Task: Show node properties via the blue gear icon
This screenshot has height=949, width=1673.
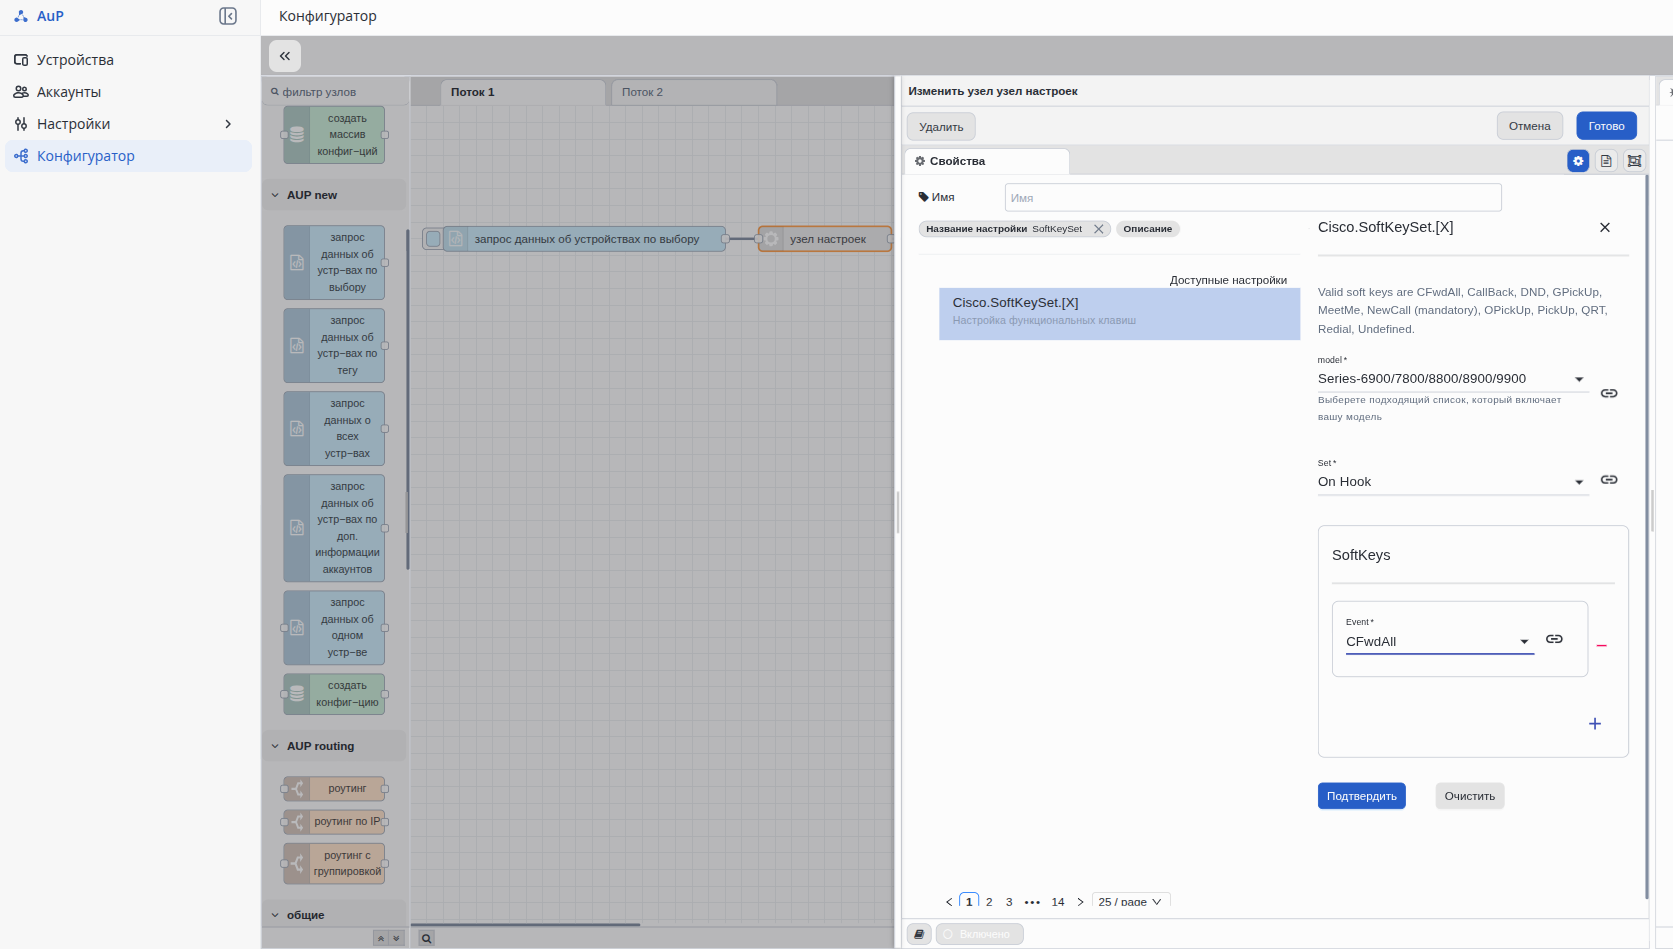Action: 1578,161
